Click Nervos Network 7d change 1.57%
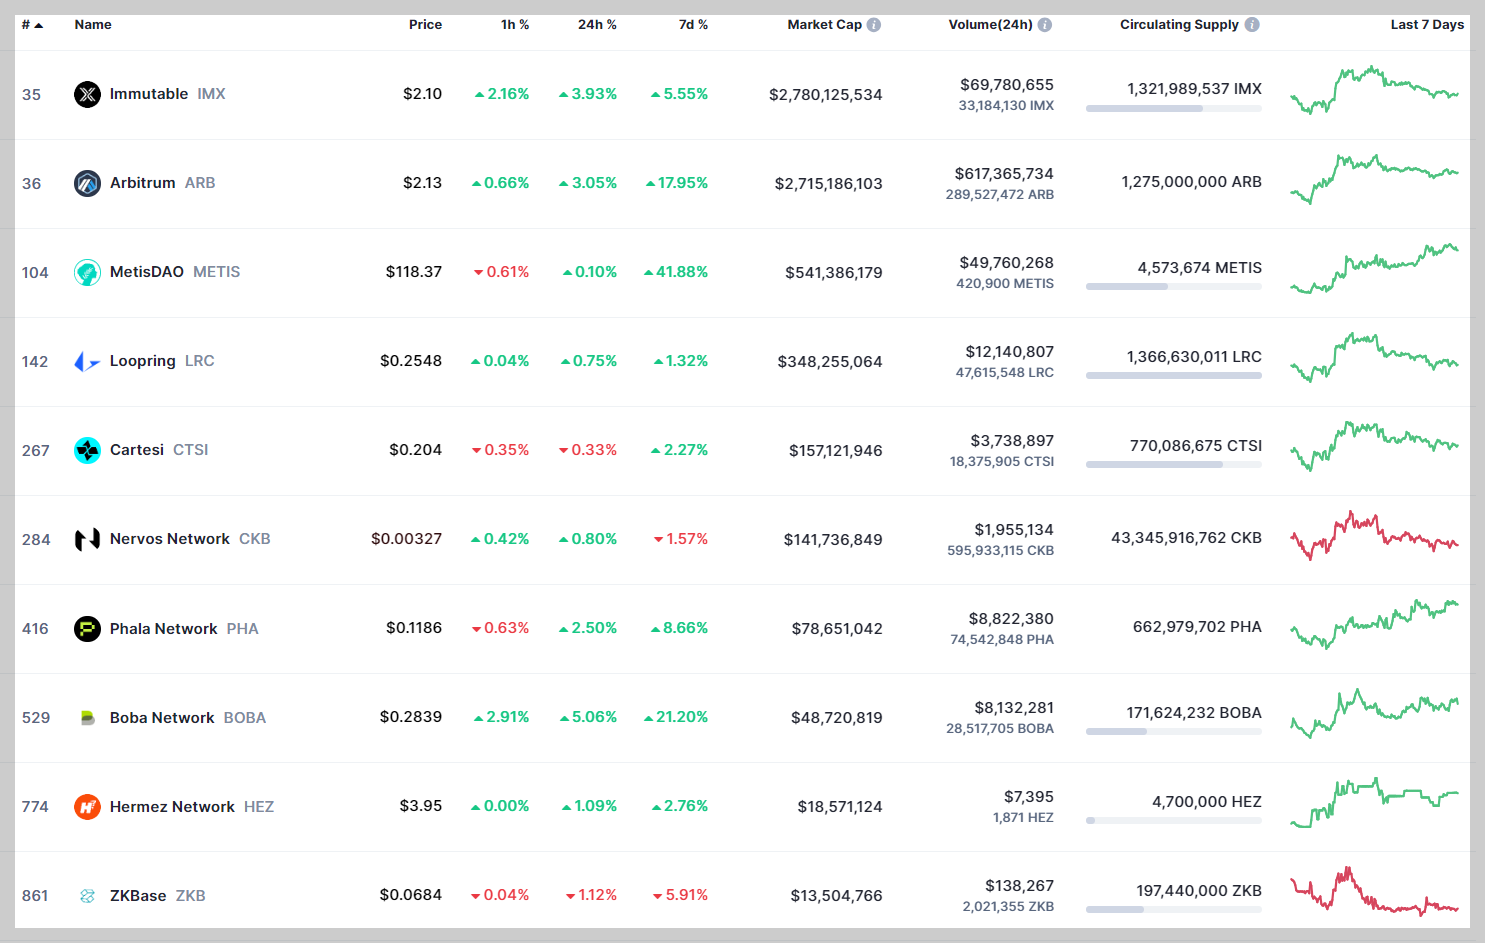 [x=681, y=539]
